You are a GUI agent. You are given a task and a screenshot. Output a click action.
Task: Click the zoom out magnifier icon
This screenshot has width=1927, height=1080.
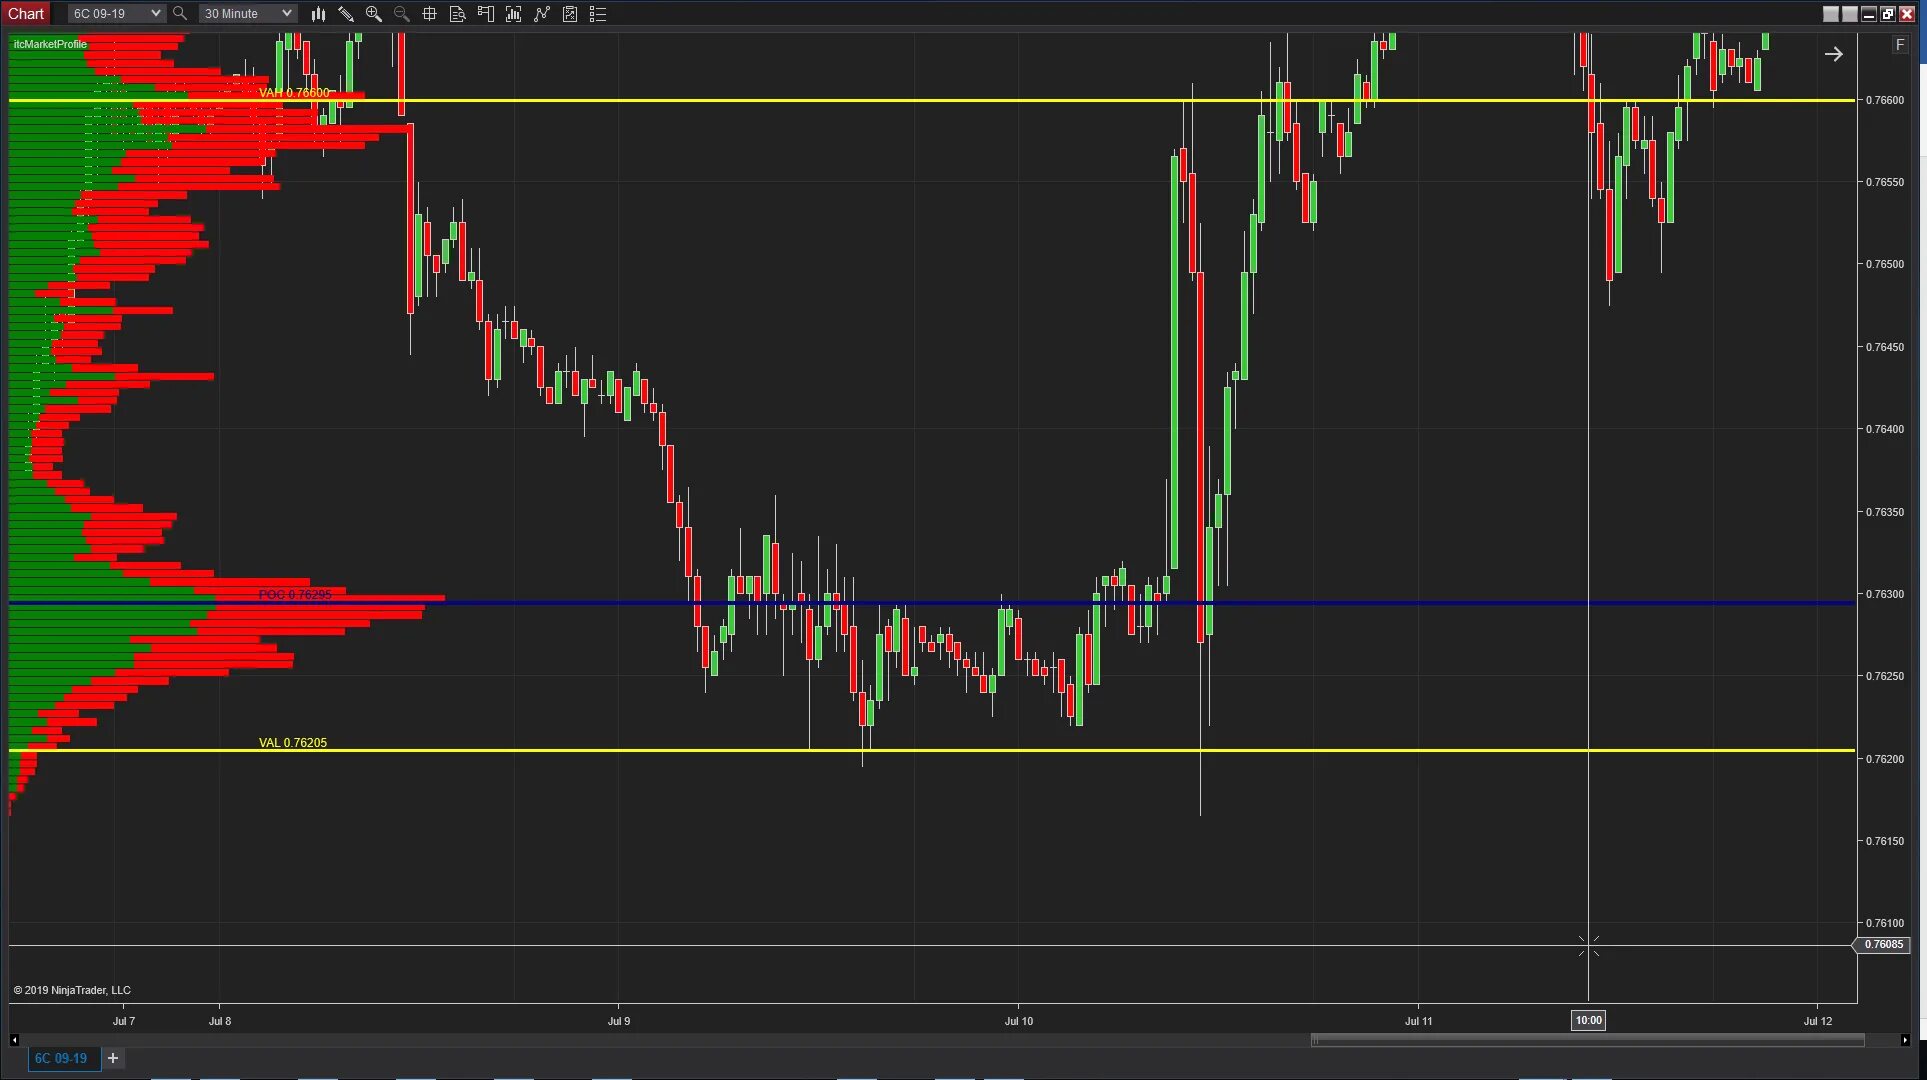(401, 14)
